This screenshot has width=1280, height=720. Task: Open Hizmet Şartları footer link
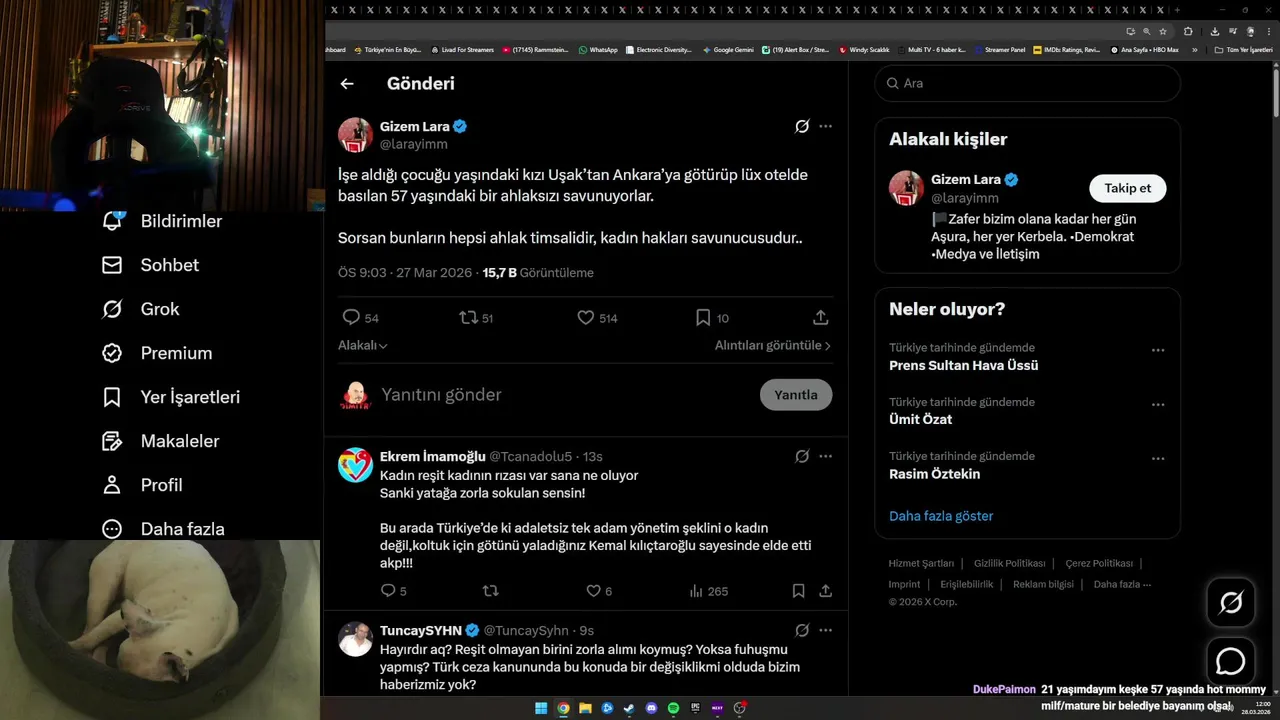click(921, 563)
